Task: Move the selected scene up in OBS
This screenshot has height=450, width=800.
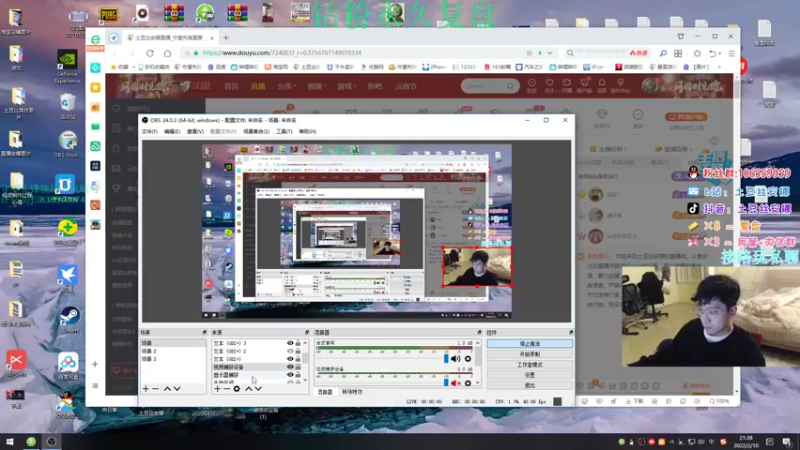Action: tap(167, 389)
